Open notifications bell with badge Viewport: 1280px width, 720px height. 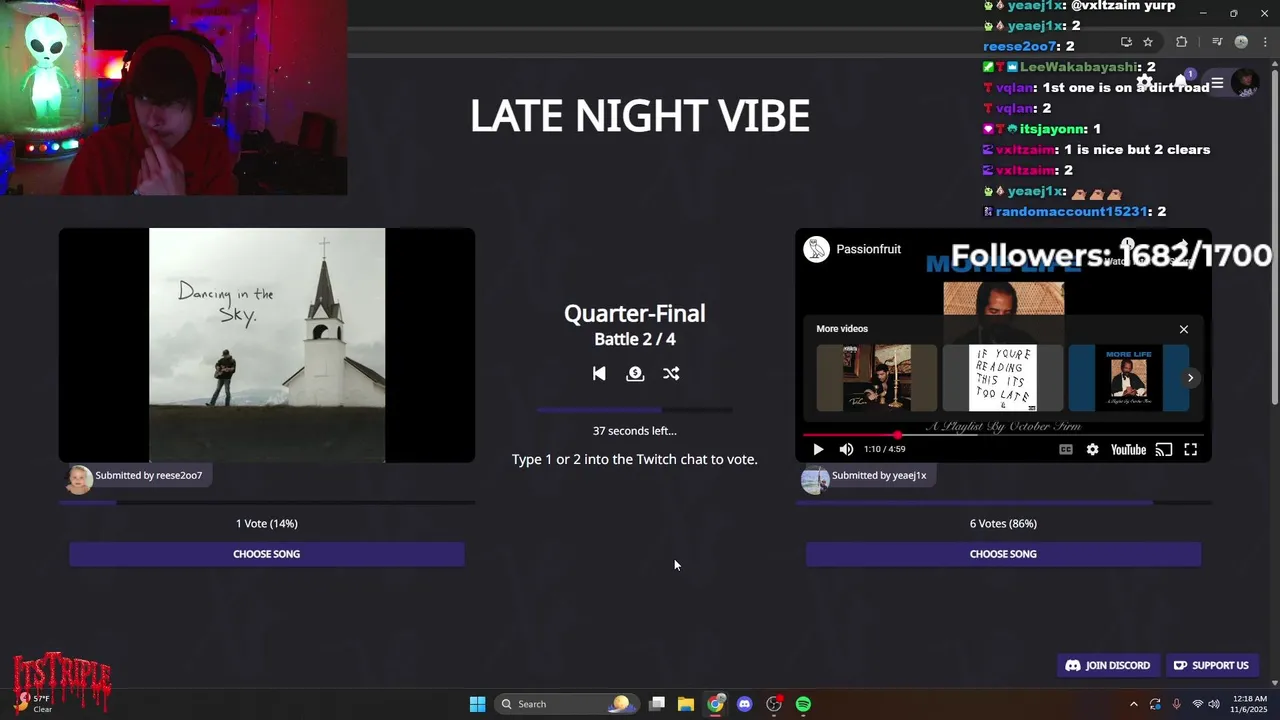[1182, 81]
